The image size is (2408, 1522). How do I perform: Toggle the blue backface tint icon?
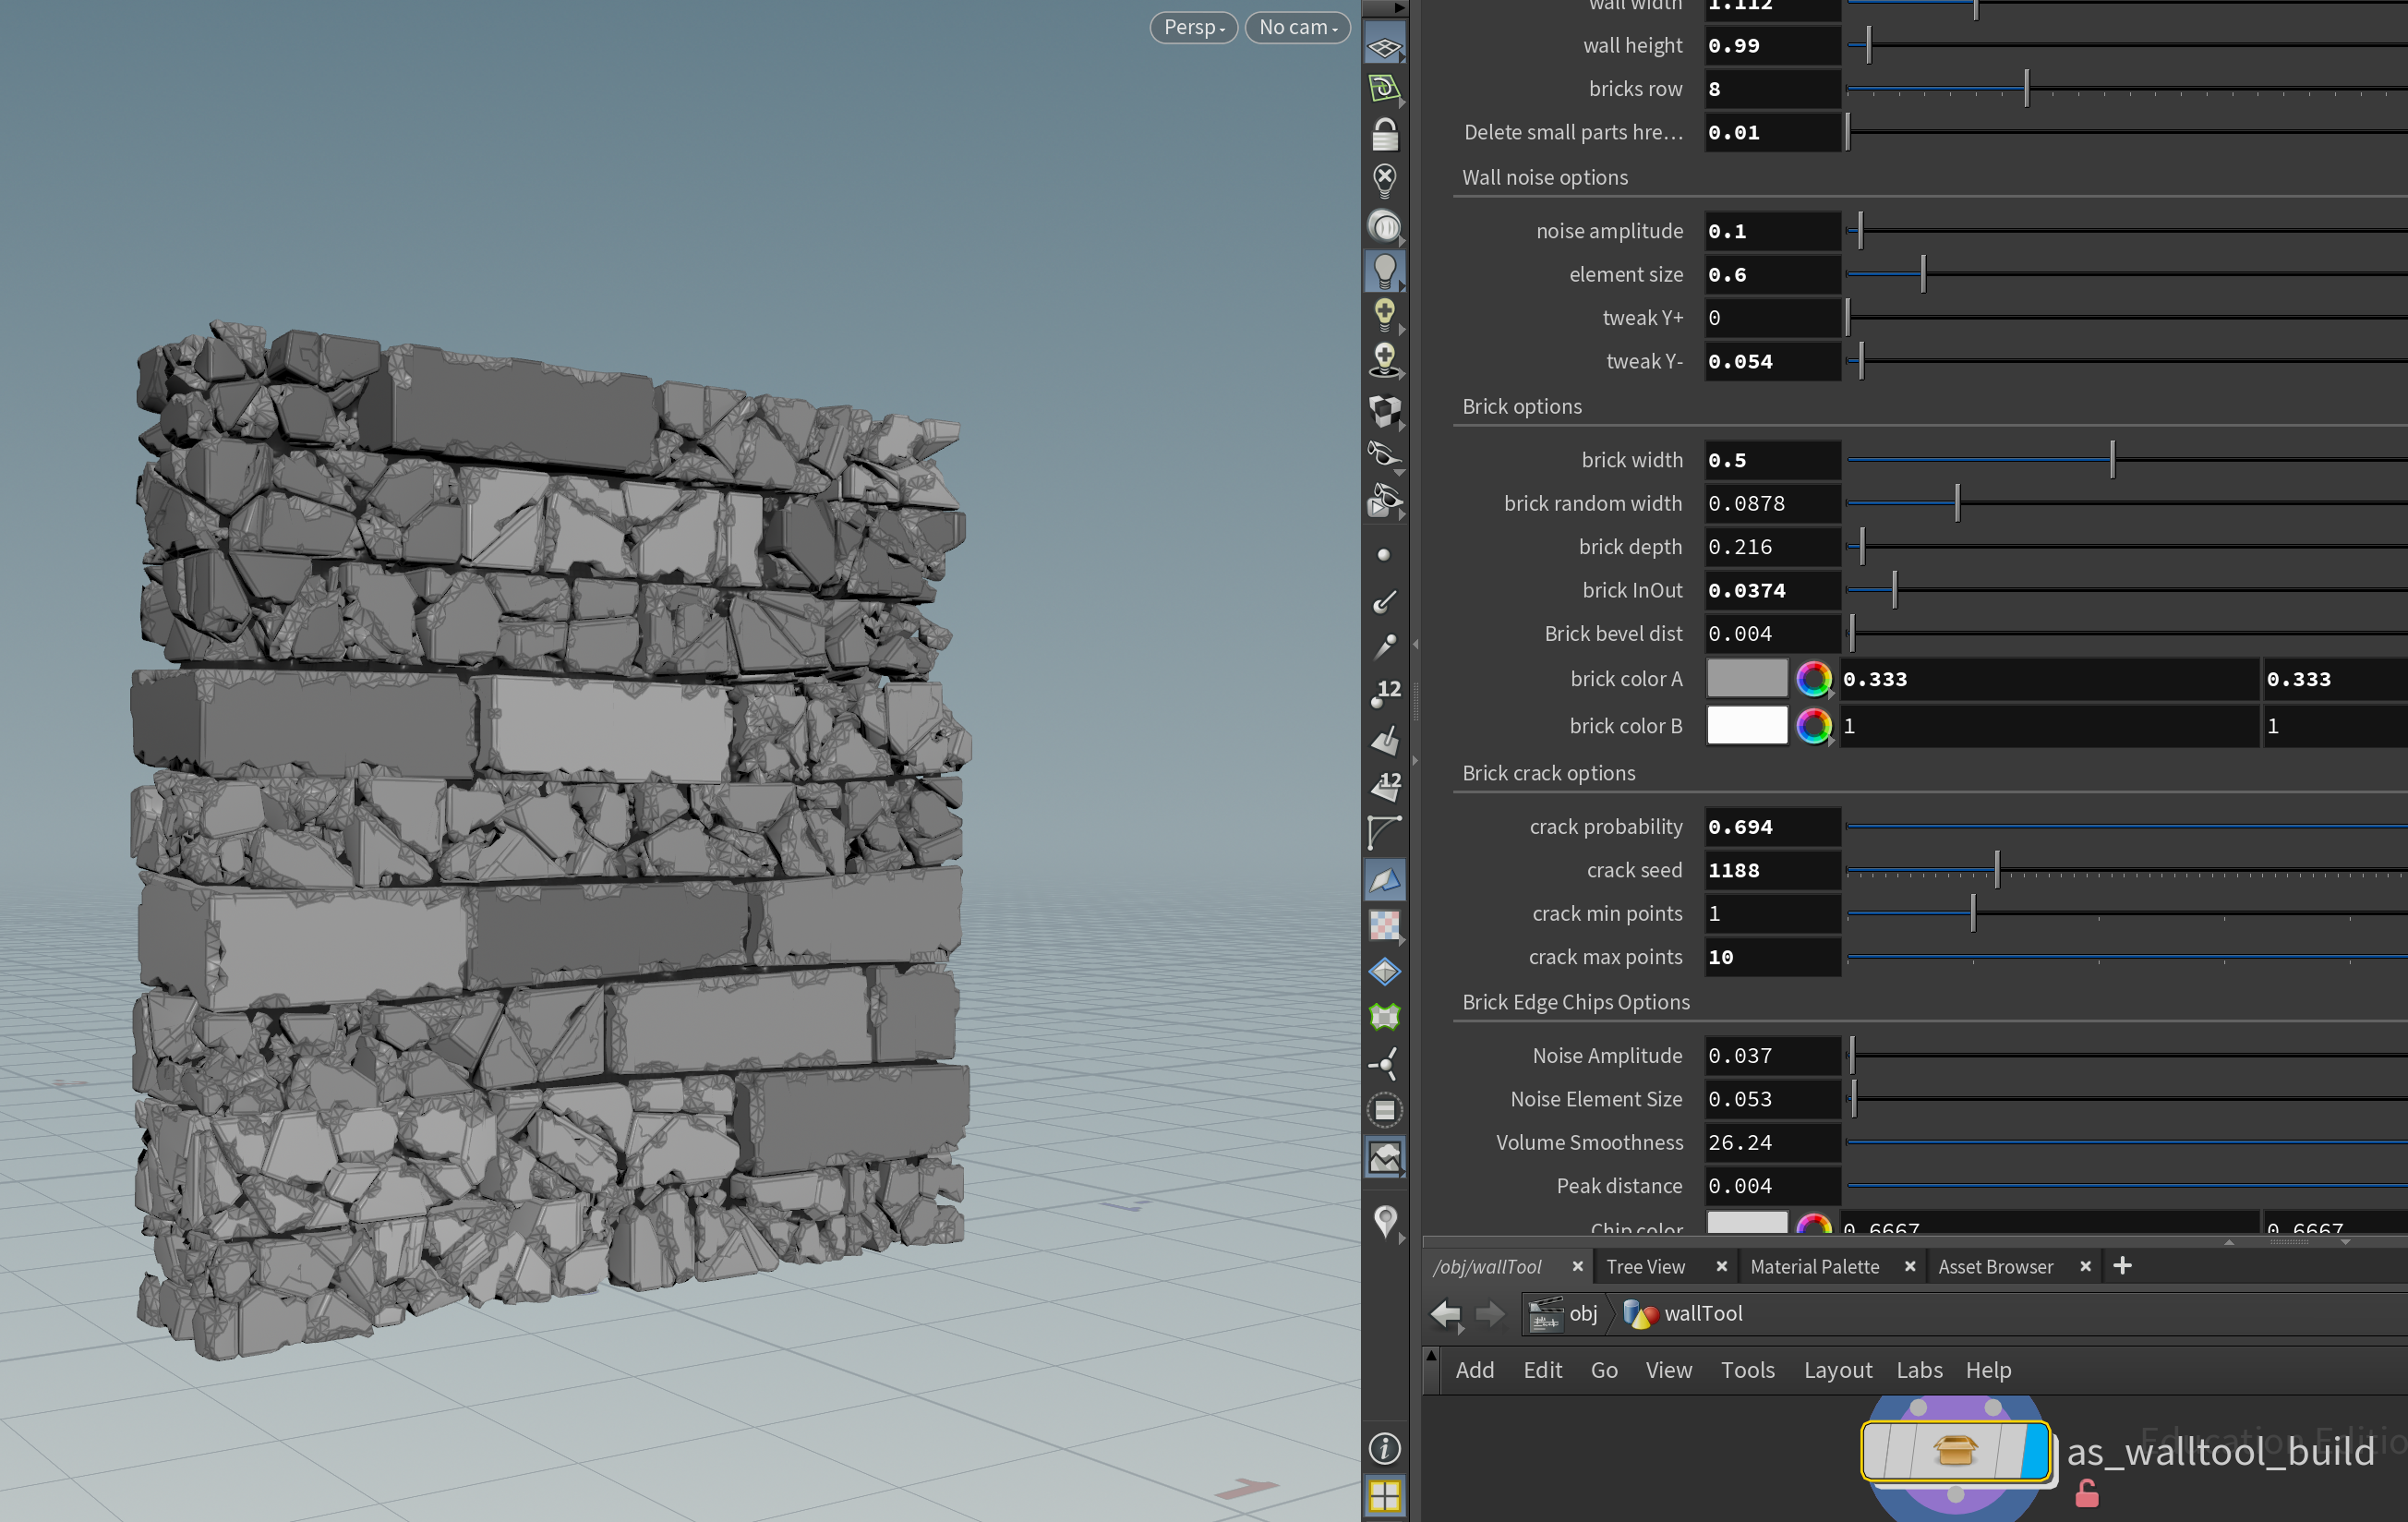pyautogui.click(x=1384, y=879)
